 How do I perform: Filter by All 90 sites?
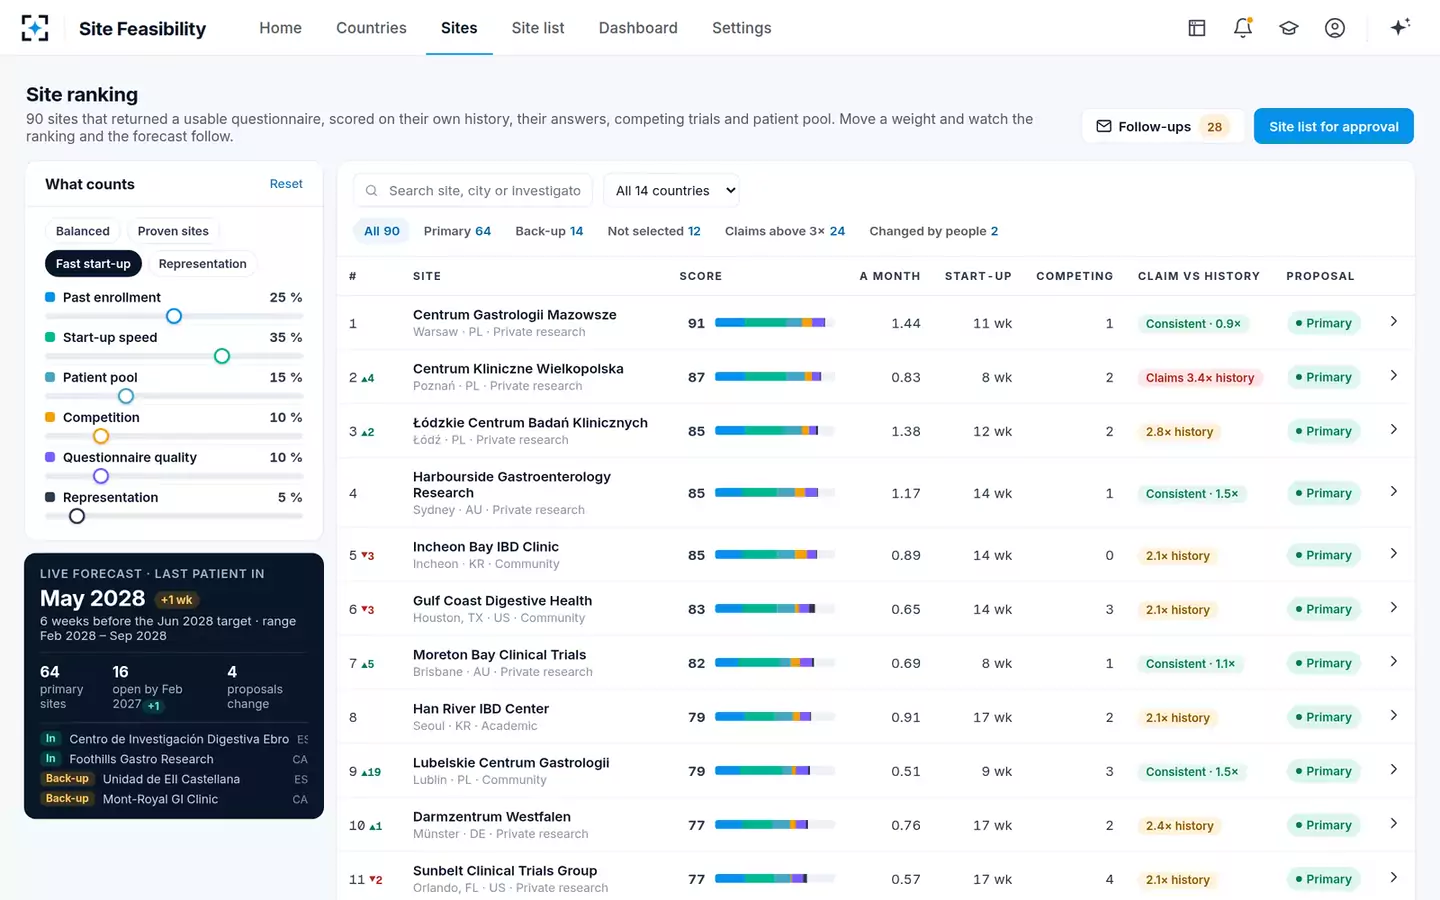[x=381, y=231]
